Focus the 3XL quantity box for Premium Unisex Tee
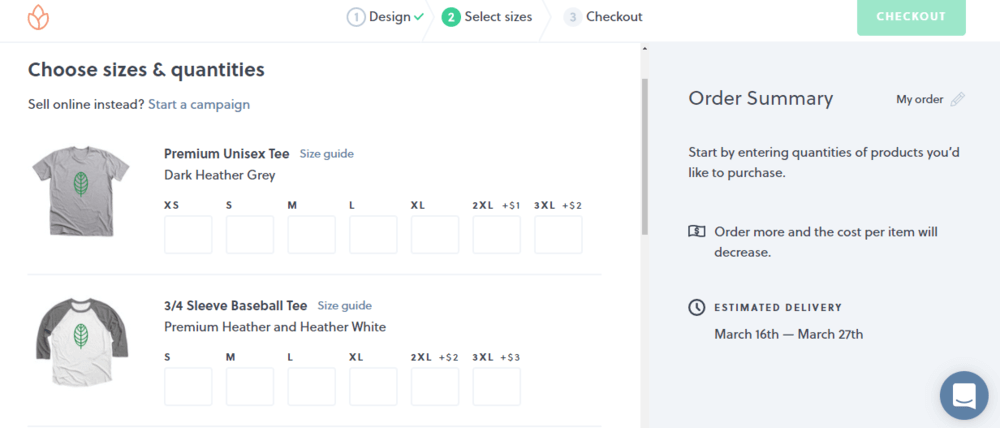 (558, 235)
